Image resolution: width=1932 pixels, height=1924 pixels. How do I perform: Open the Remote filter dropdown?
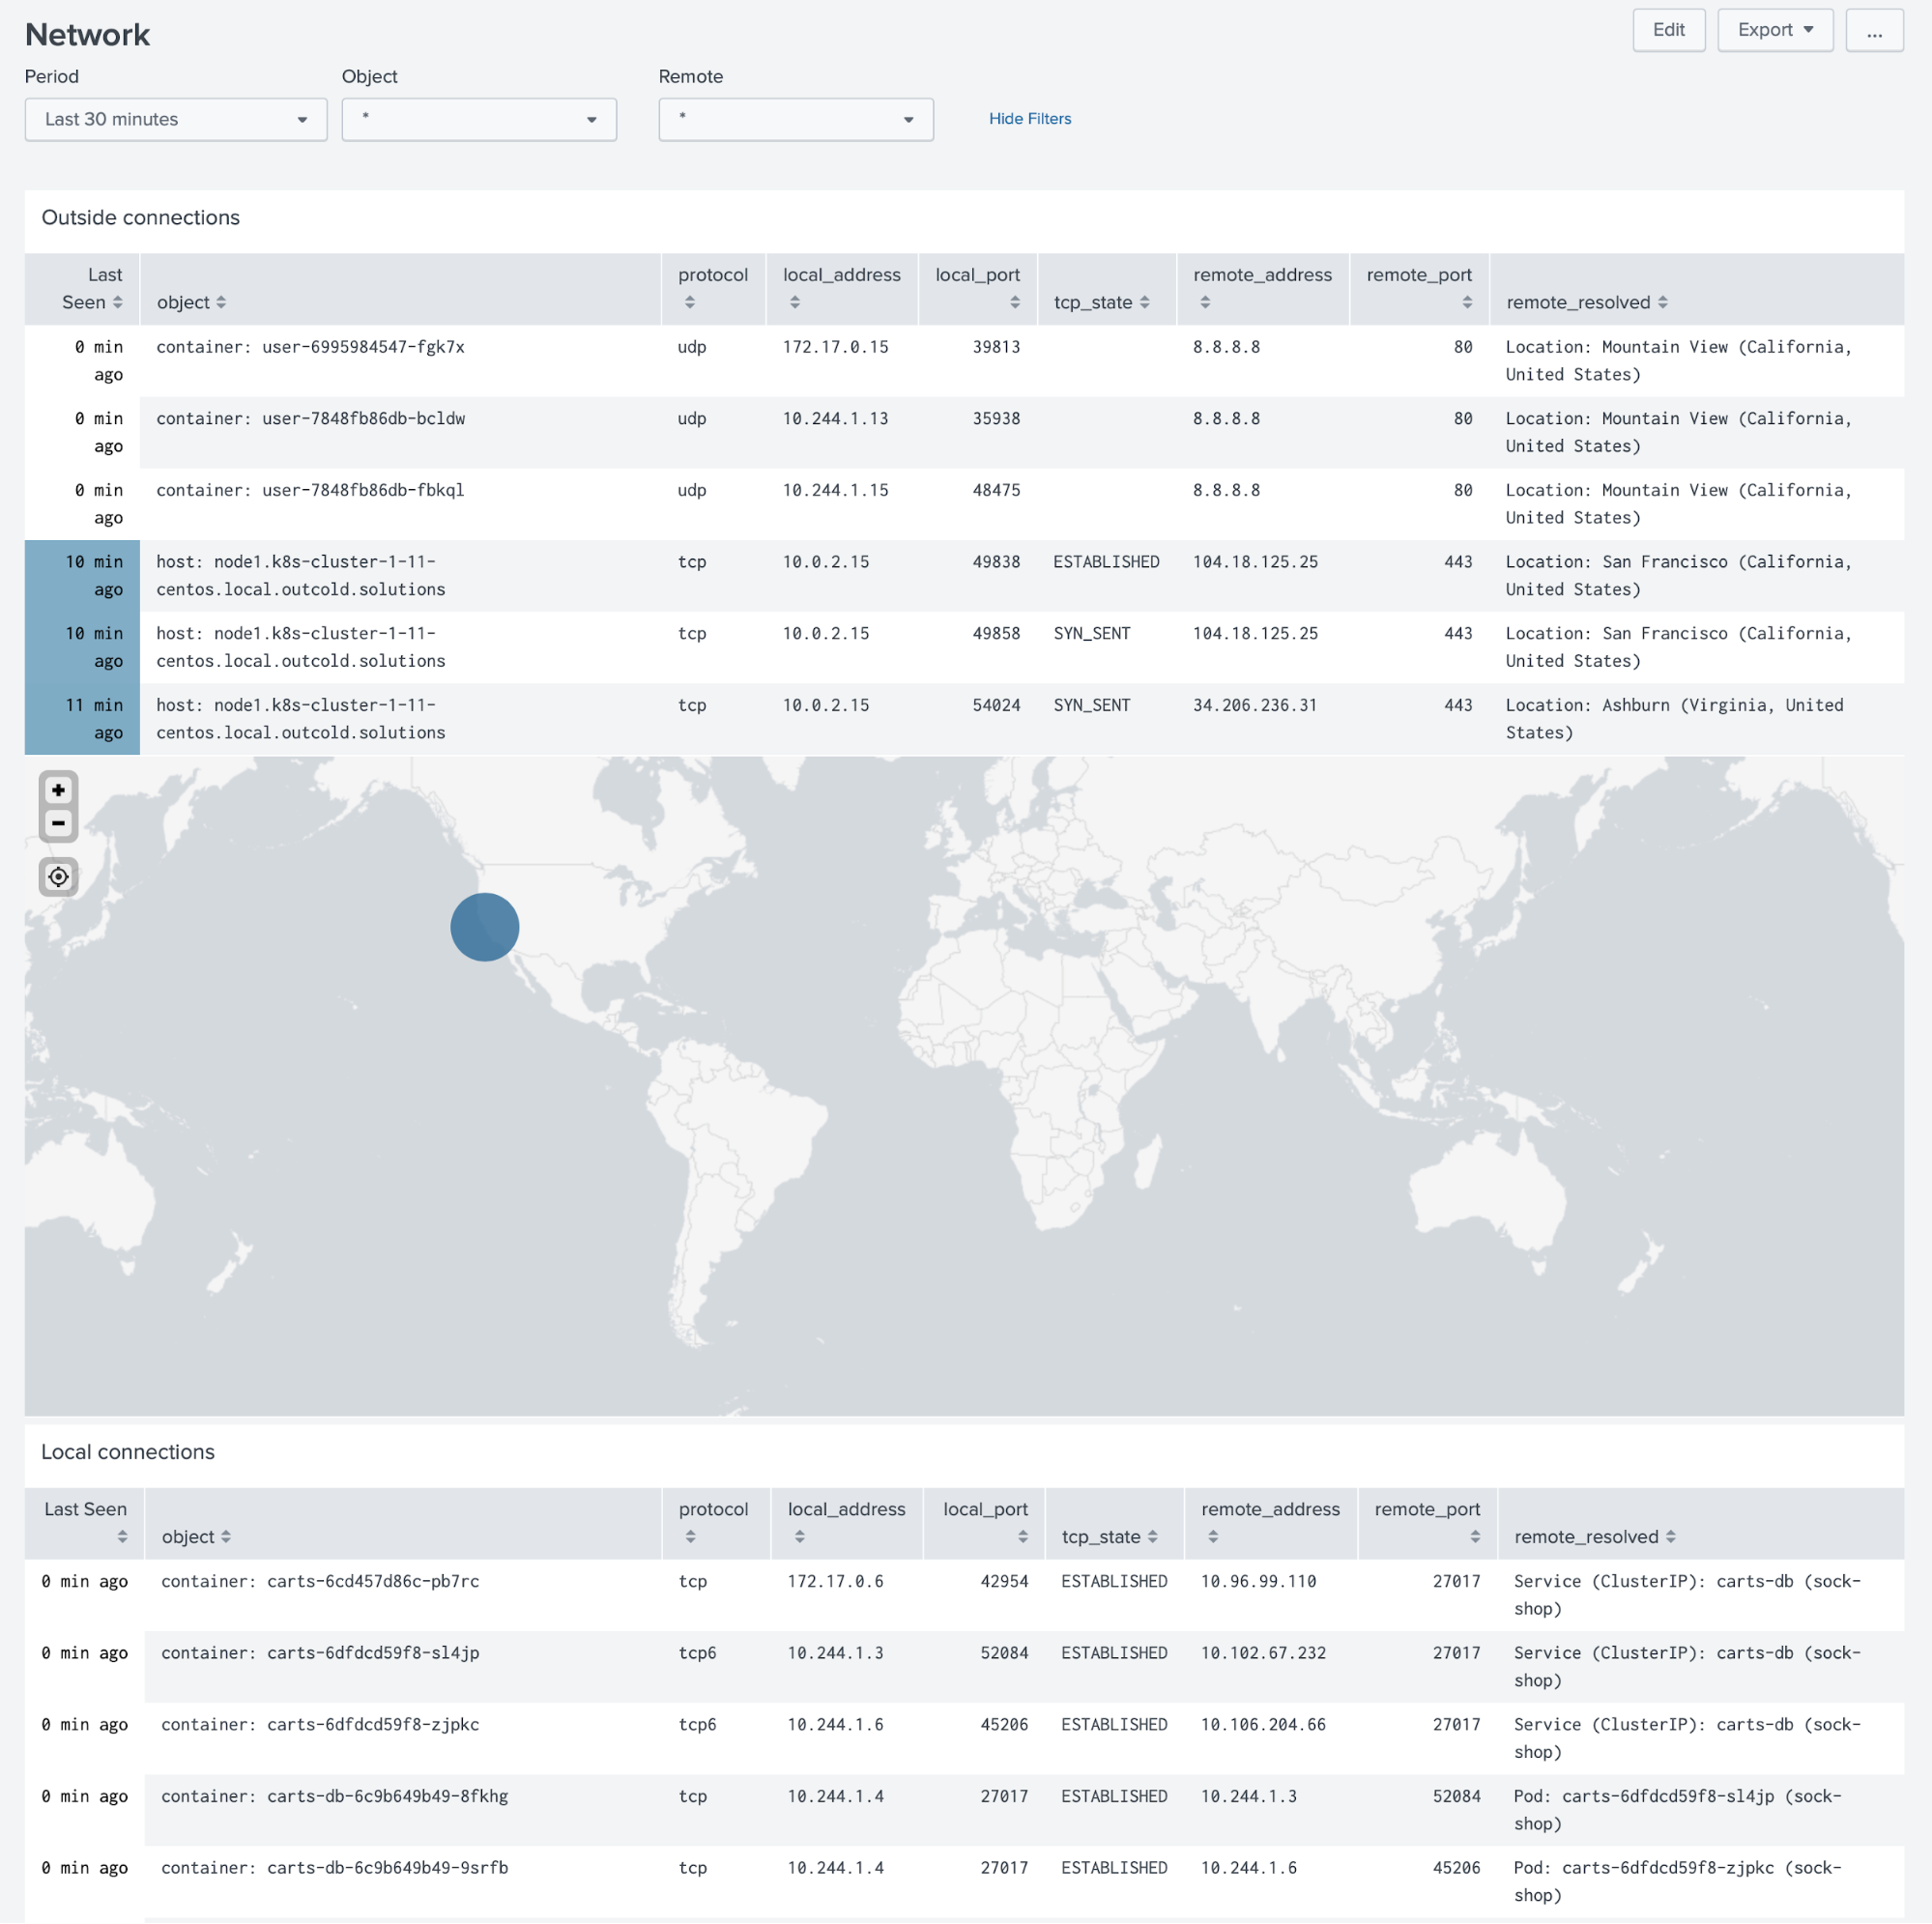[796, 119]
